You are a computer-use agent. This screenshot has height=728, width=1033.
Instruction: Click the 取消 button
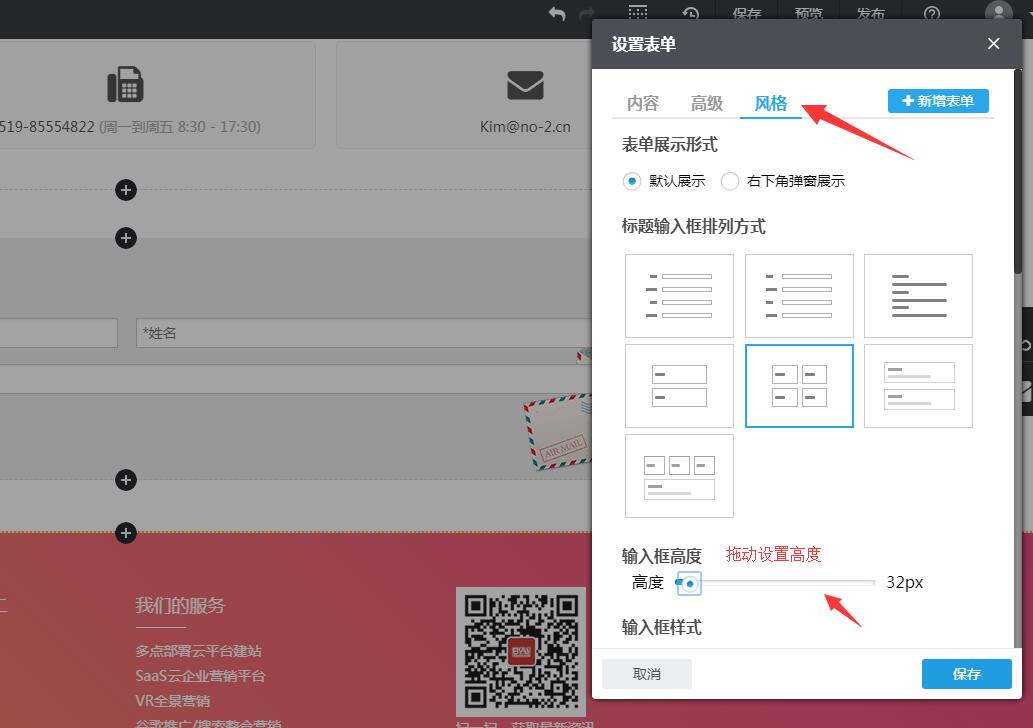tap(647, 674)
